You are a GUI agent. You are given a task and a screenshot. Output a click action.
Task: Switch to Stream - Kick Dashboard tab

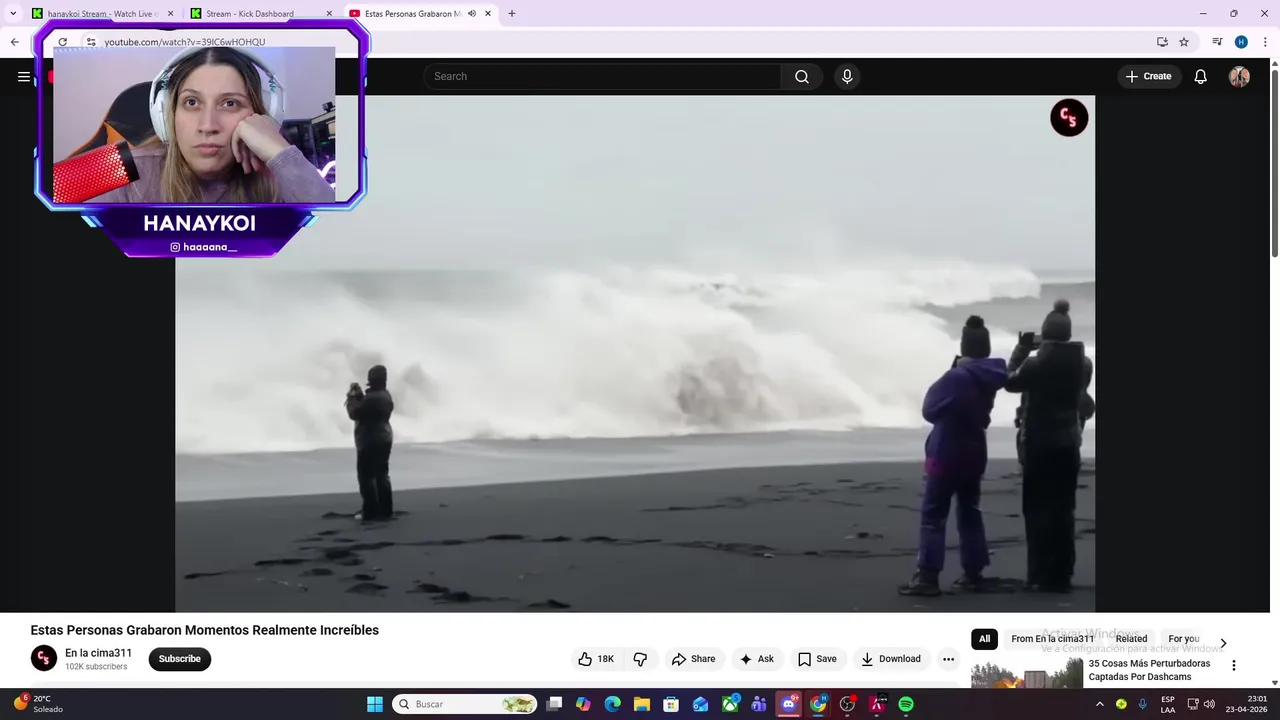pos(261,14)
